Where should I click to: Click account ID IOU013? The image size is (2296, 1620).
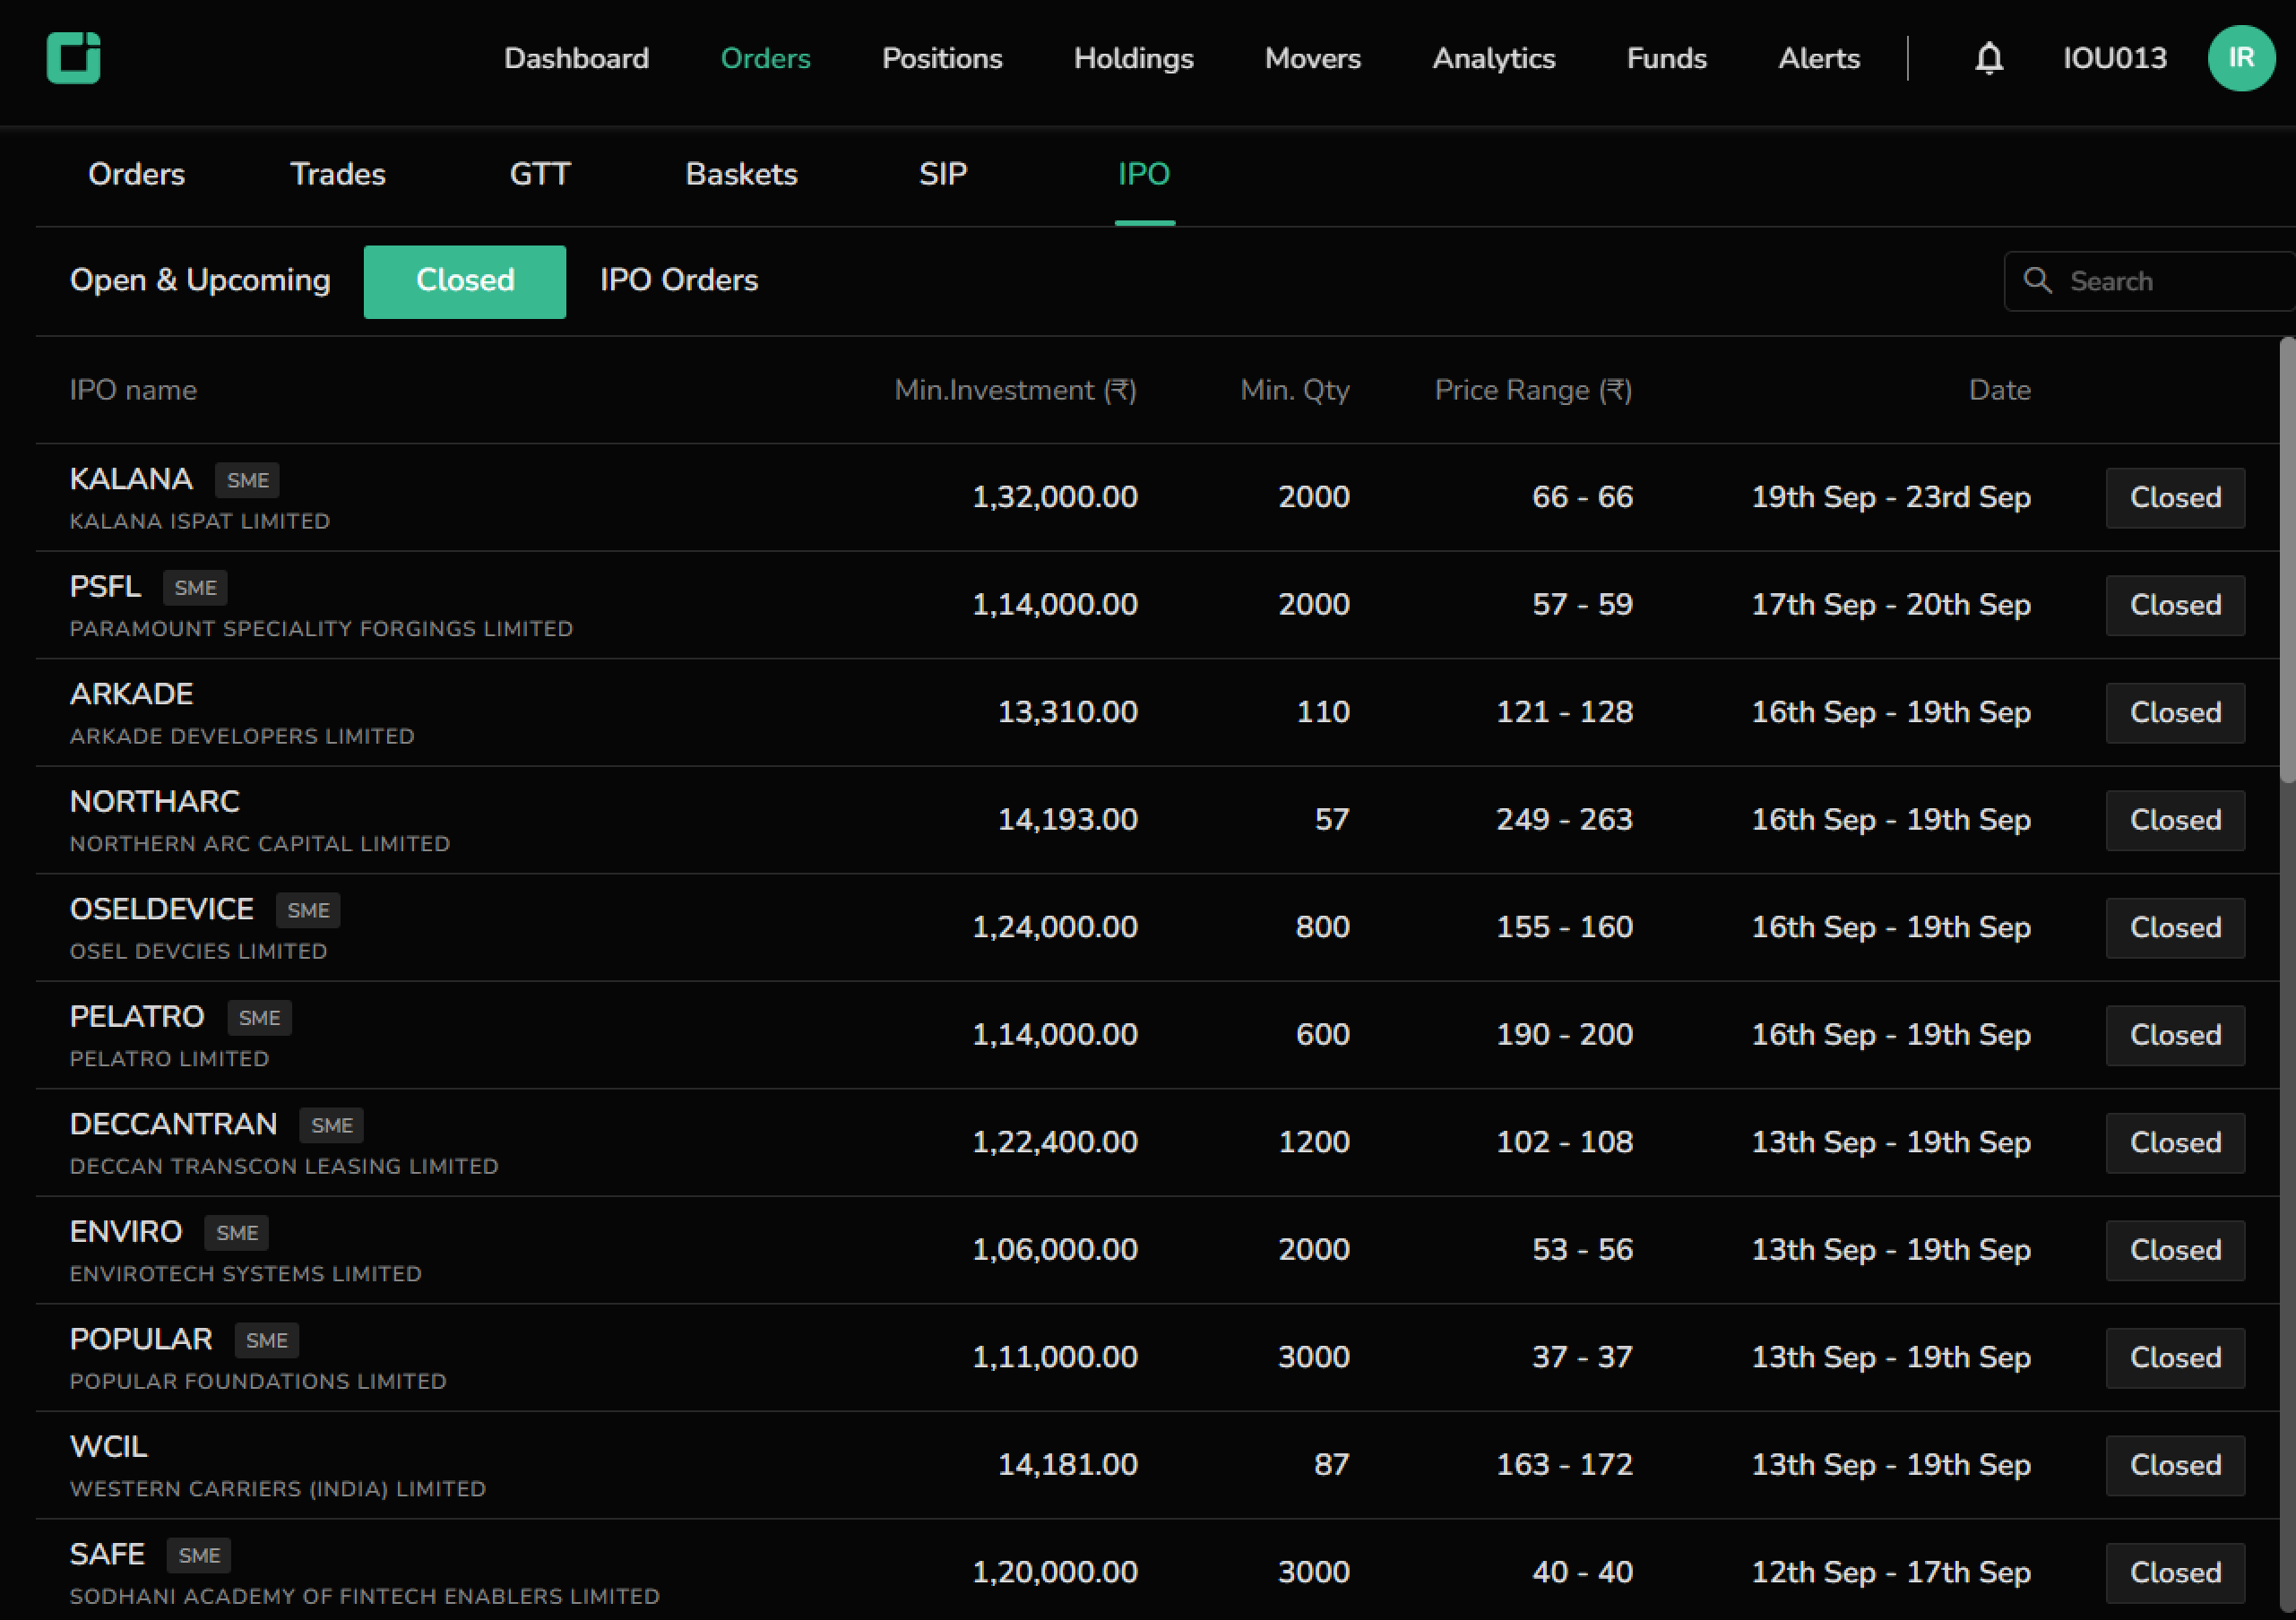pyautogui.click(x=2114, y=58)
